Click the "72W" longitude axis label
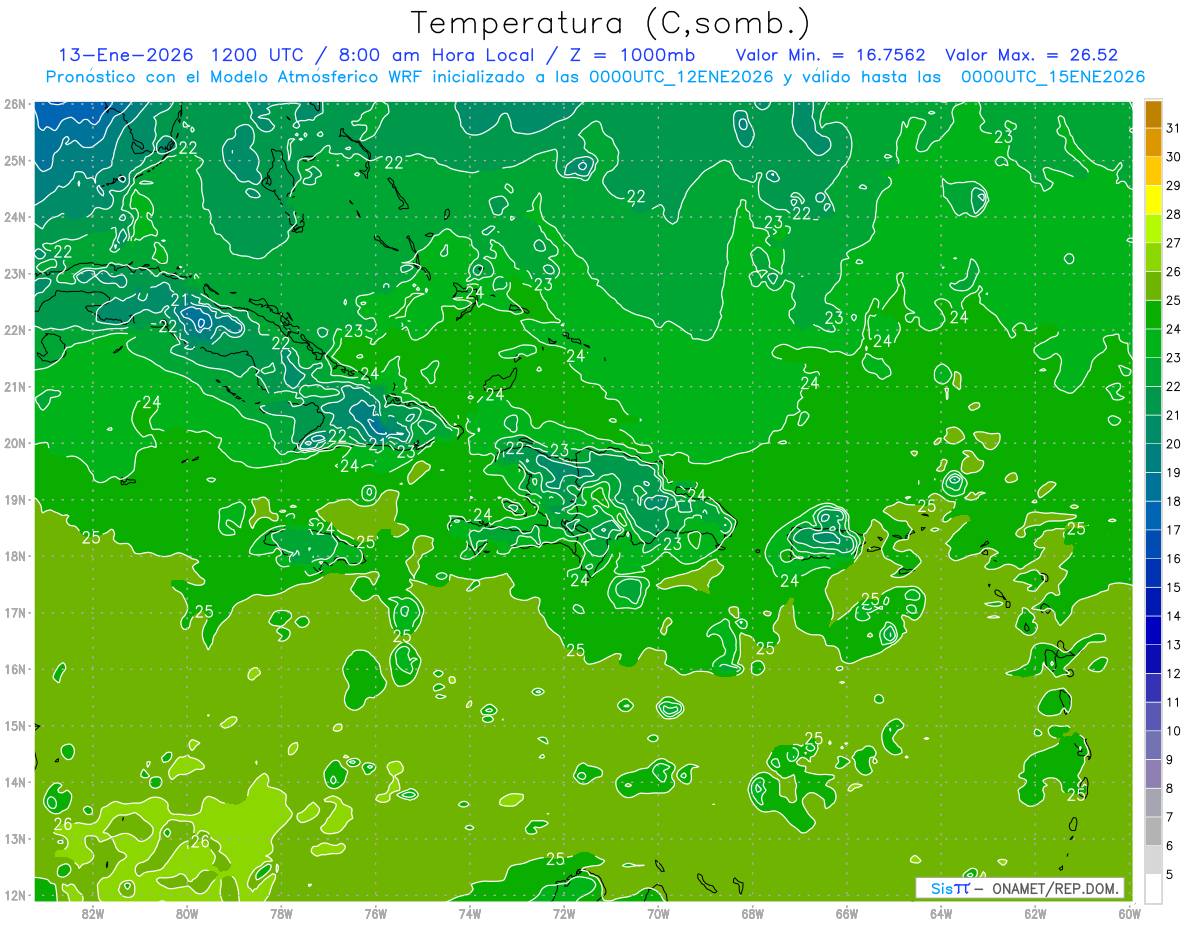This screenshot has width=1200, height=927. (563, 912)
